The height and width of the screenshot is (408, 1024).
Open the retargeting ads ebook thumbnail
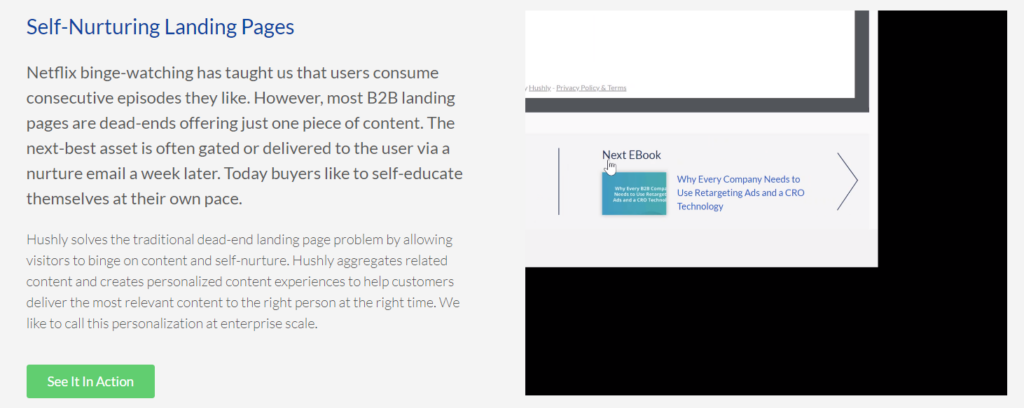pos(634,193)
